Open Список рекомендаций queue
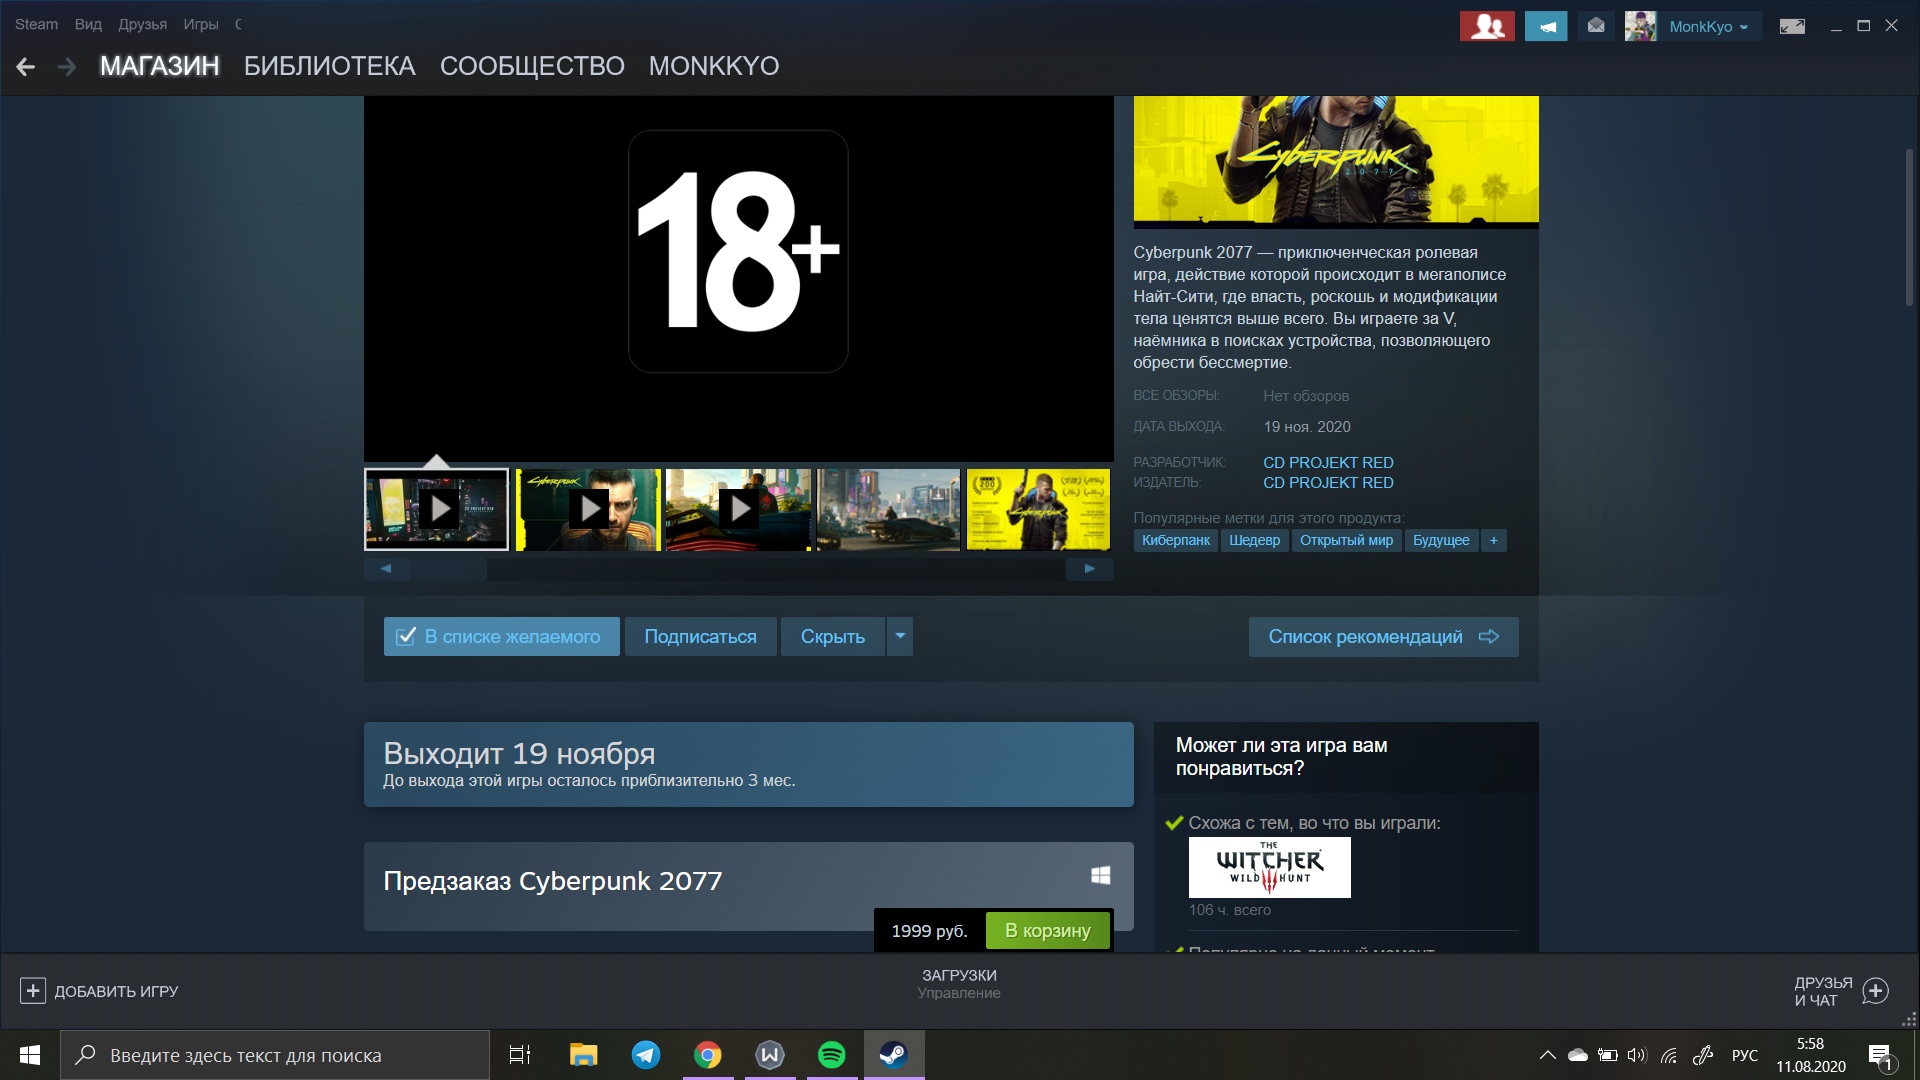The width and height of the screenshot is (1920, 1080). (x=1383, y=637)
